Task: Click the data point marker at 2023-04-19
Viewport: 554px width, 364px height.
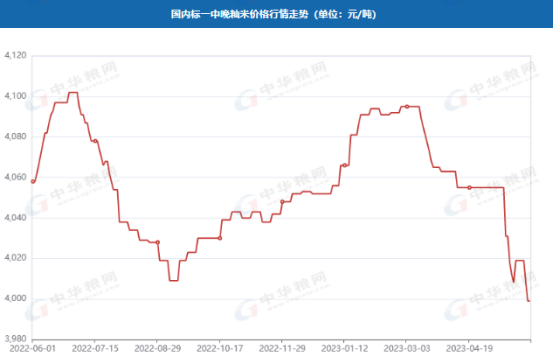Action: point(469,188)
